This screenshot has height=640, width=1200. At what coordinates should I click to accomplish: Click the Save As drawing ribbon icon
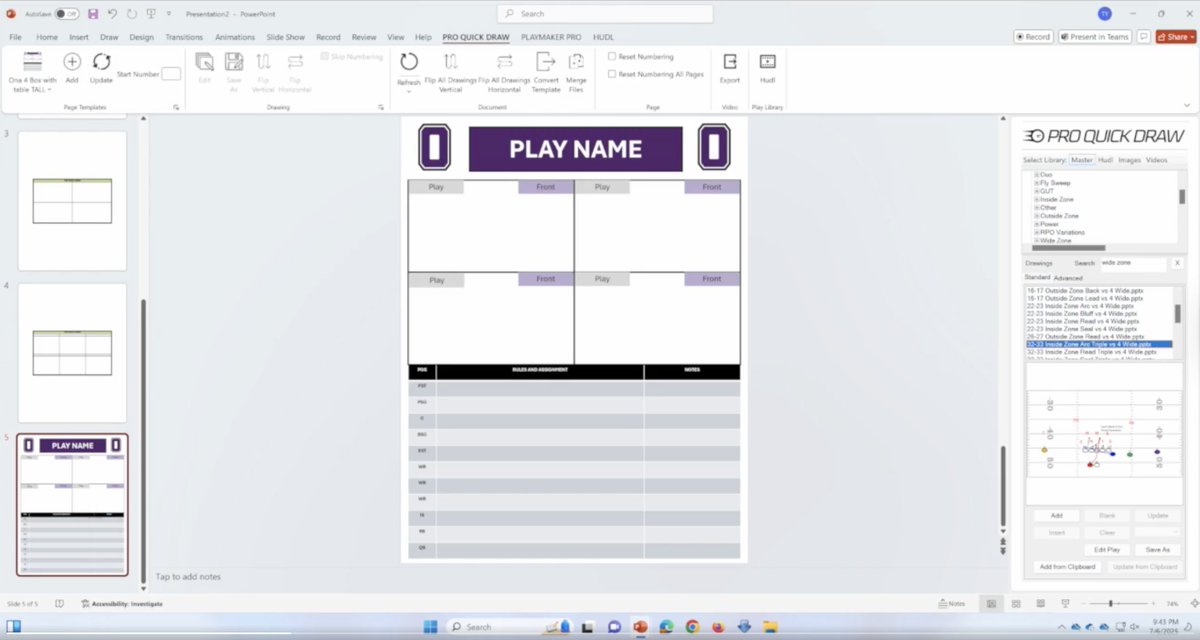[x=234, y=62]
